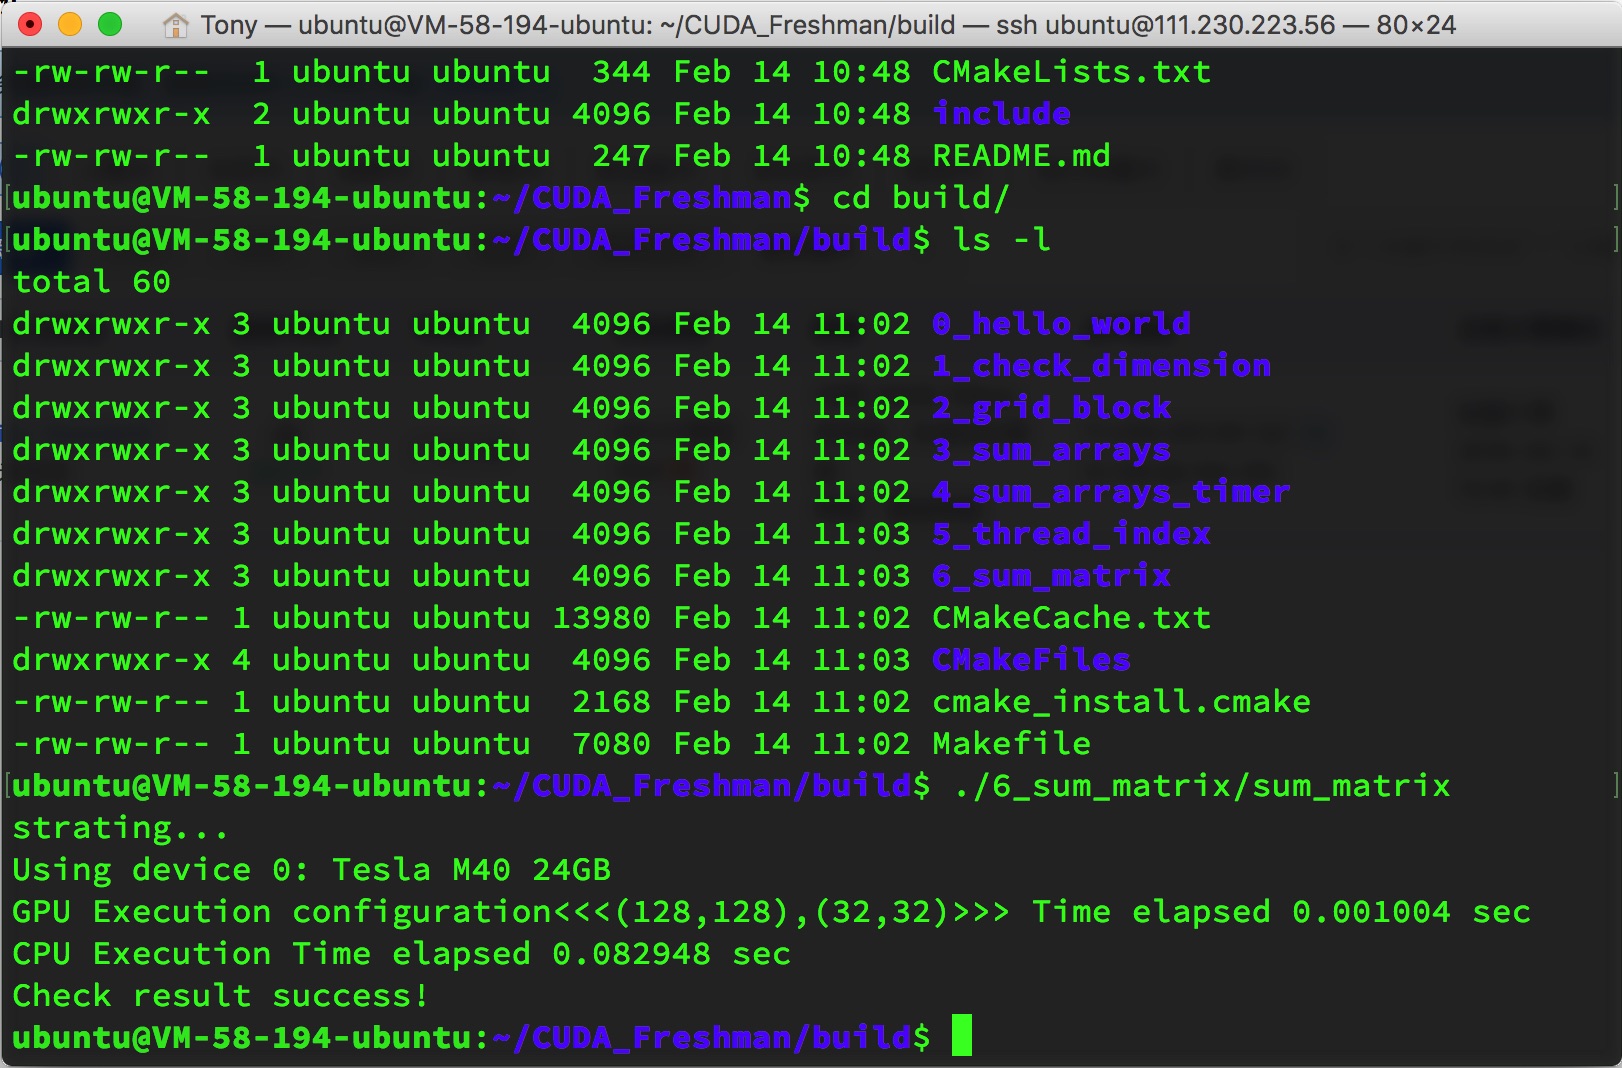Viewport: 1622px width, 1068px height.
Task: Select the 1_check_dimension directory entry
Action: click(1100, 366)
